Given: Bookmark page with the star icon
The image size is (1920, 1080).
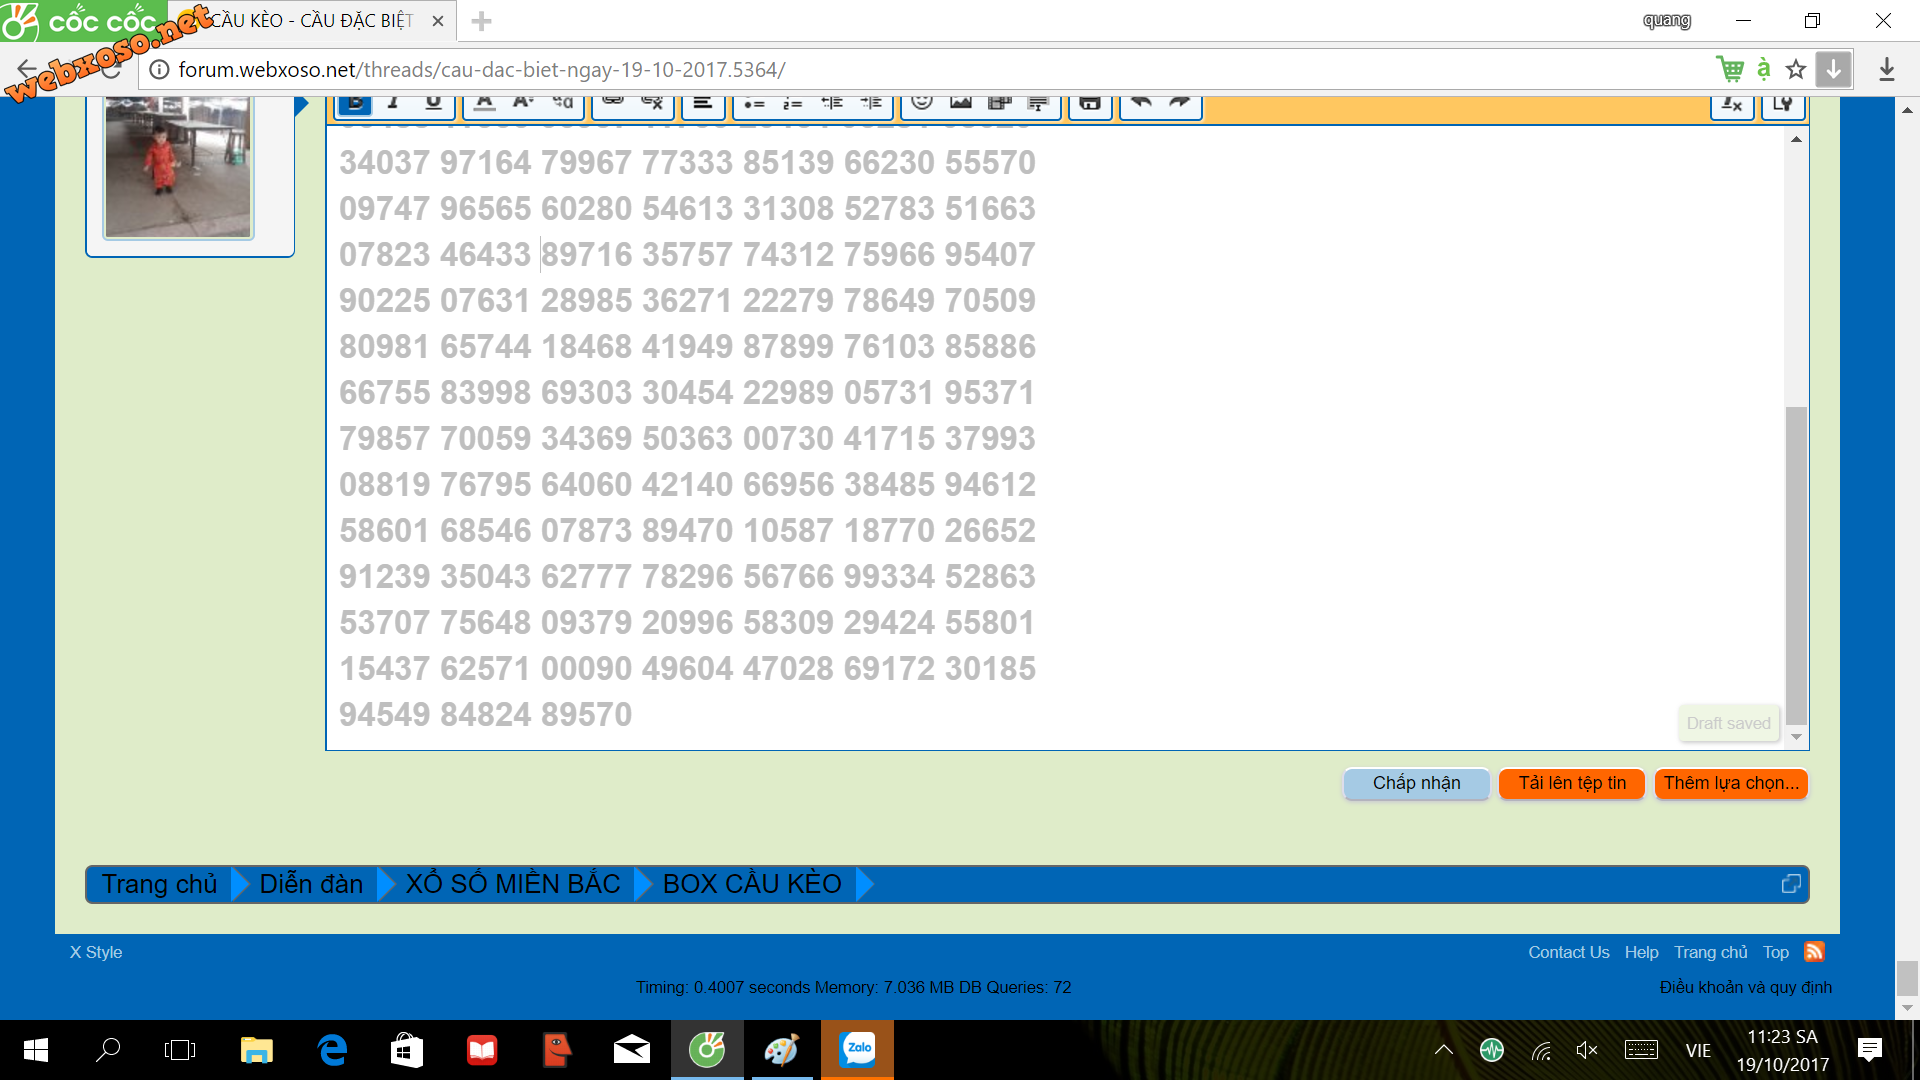Looking at the screenshot, I should [x=1796, y=70].
